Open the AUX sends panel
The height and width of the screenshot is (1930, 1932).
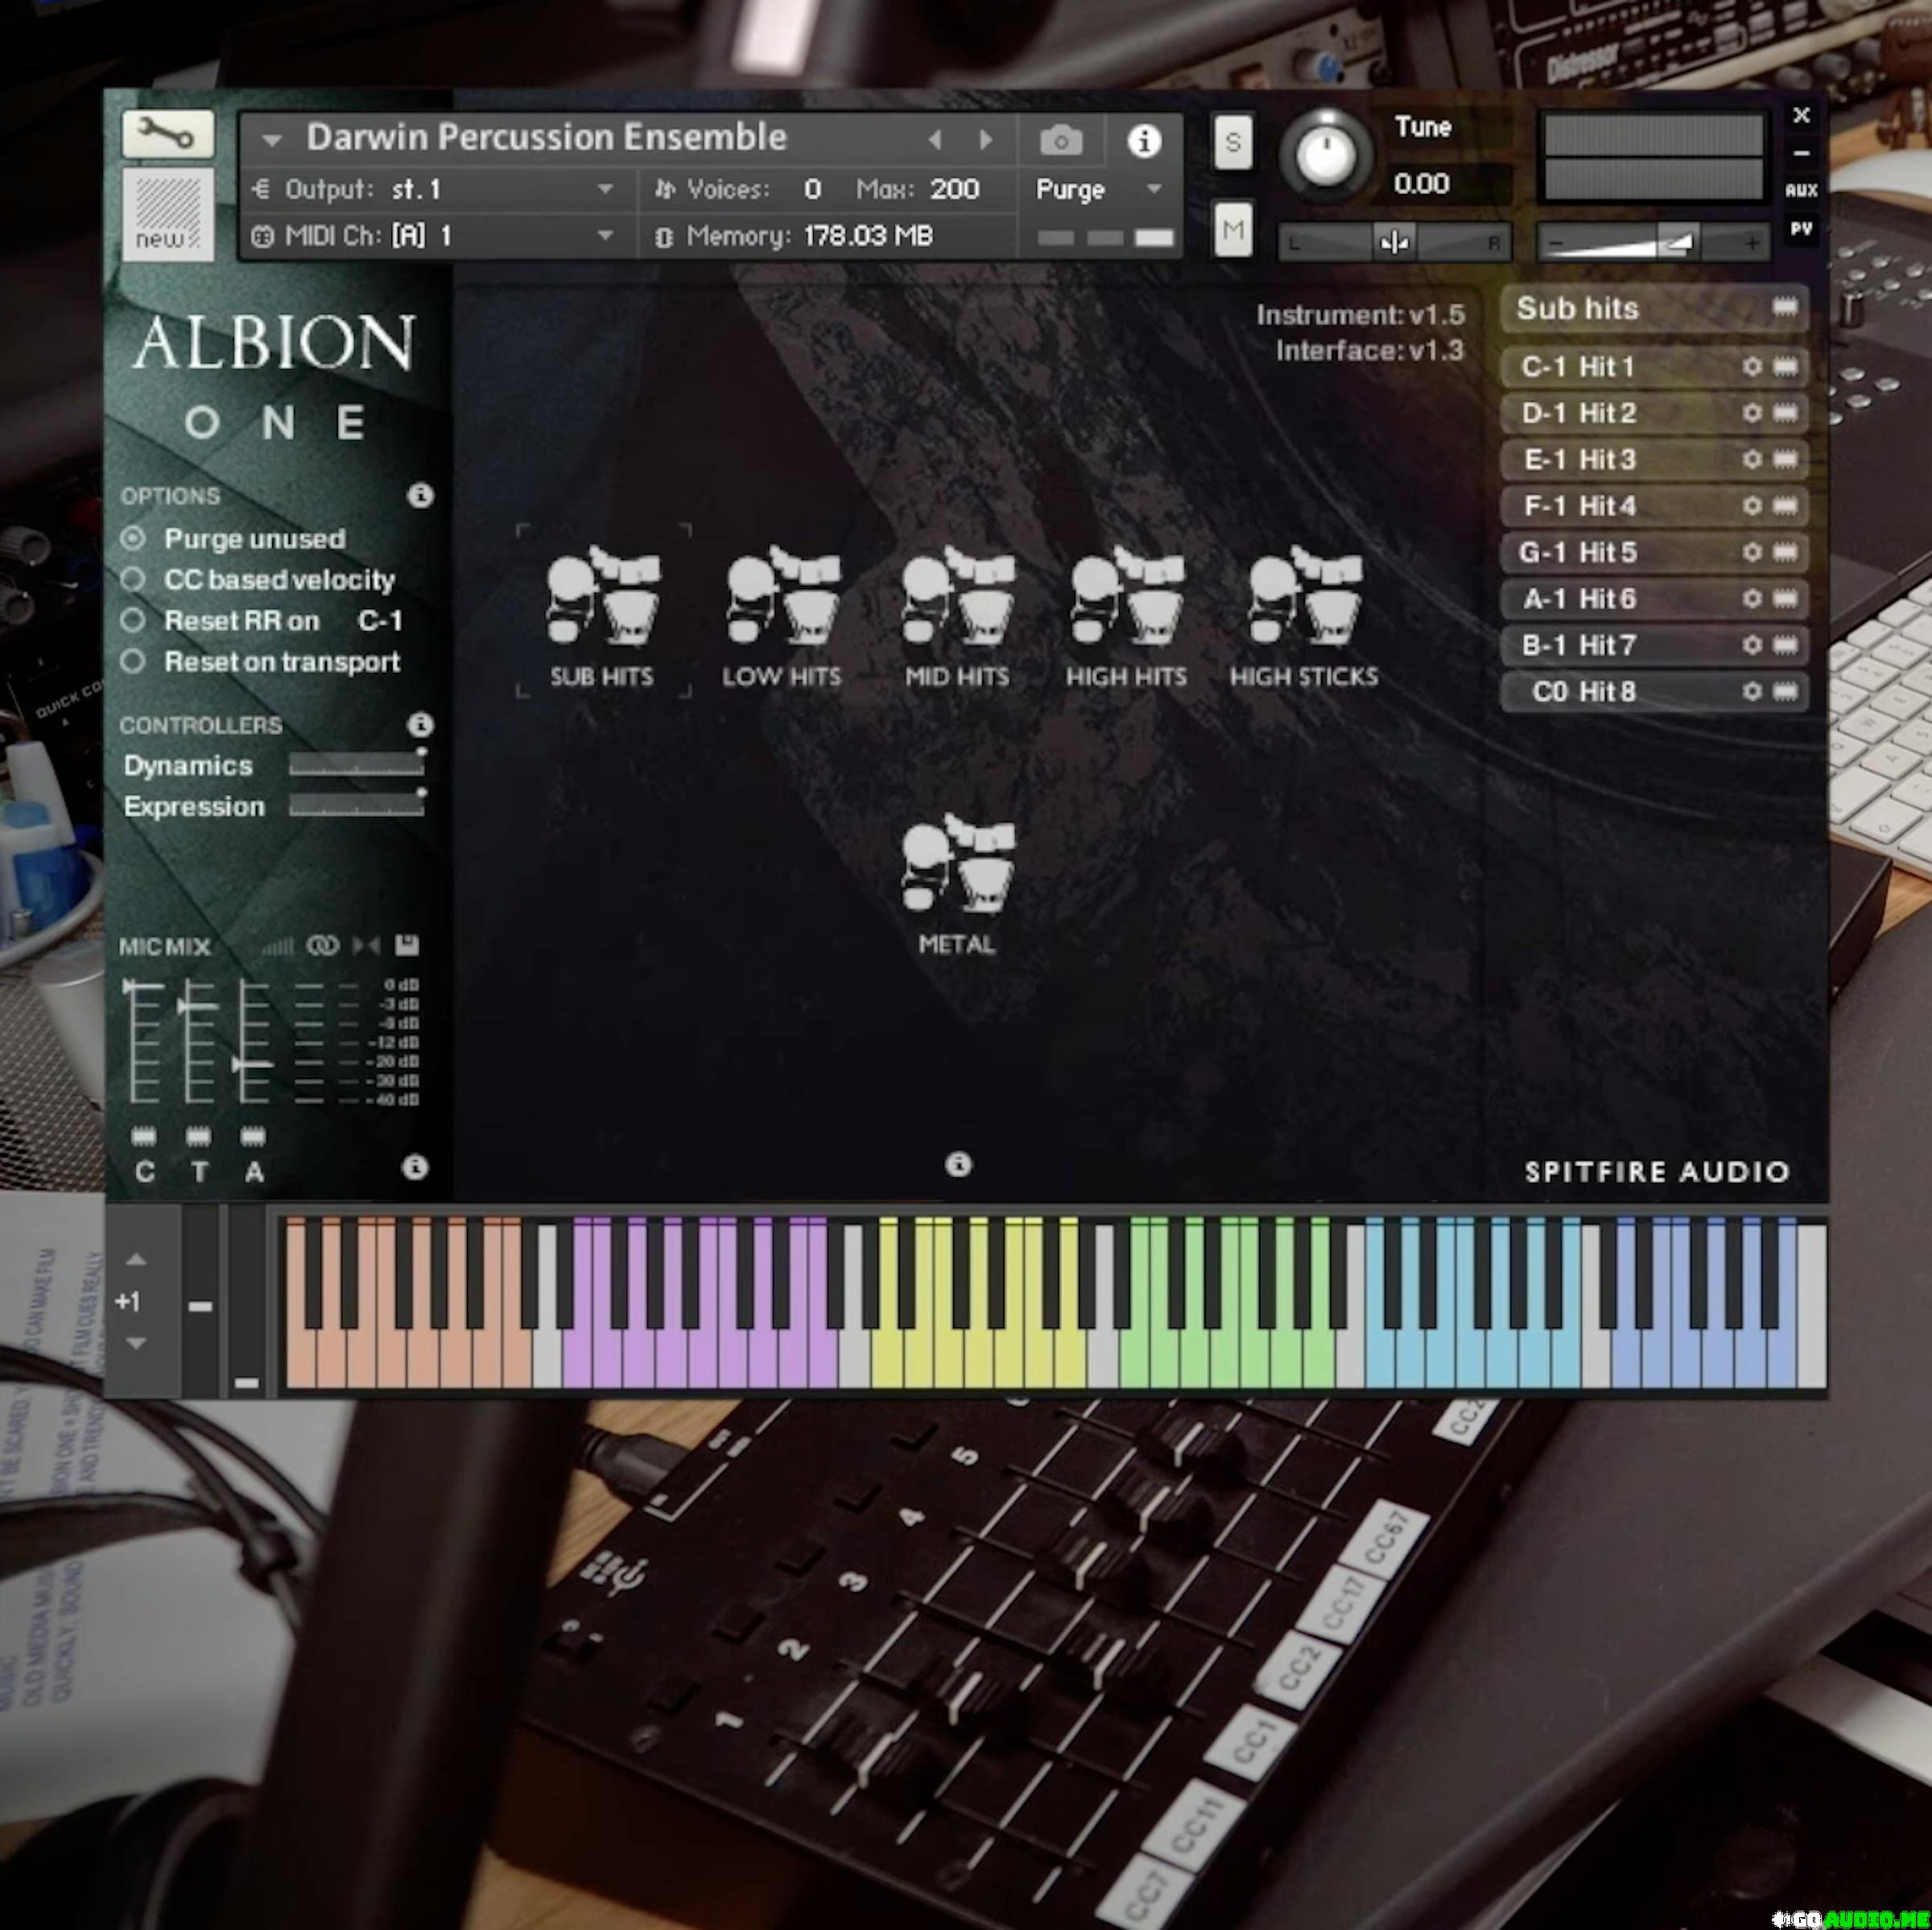click(1801, 190)
